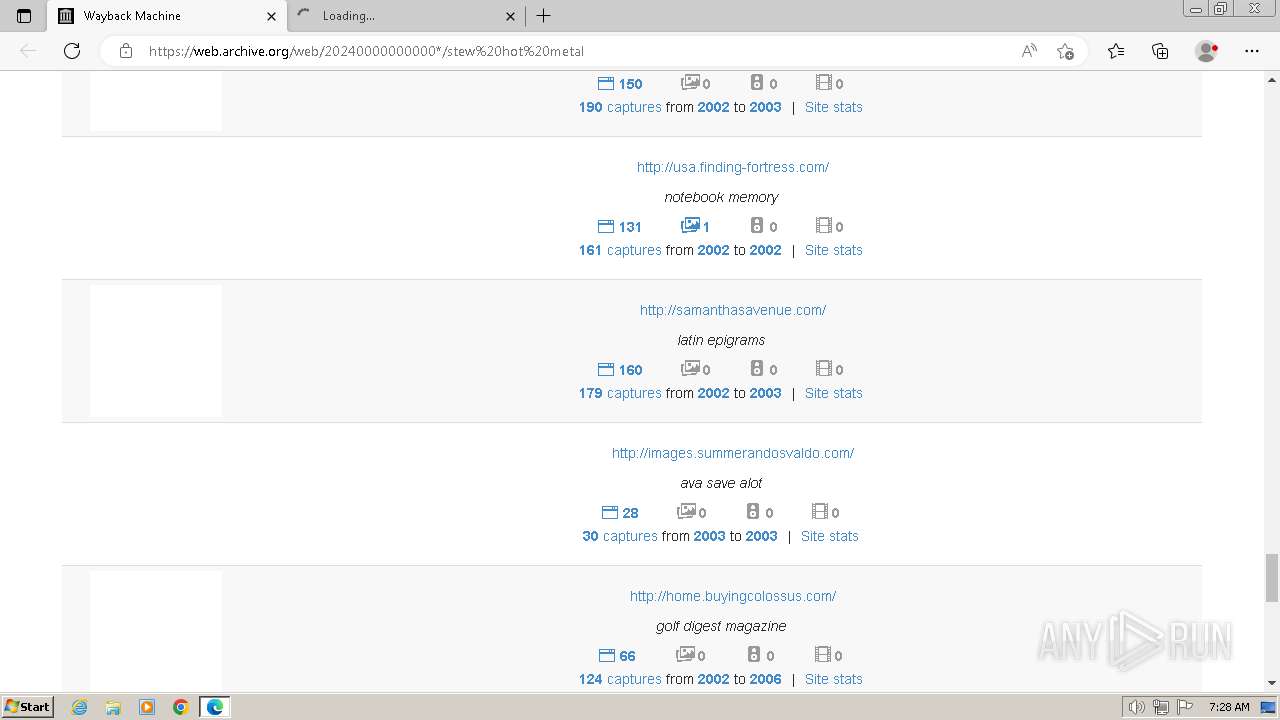Close the Loading tab
The image size is (1280, 720).
(511, 16)
